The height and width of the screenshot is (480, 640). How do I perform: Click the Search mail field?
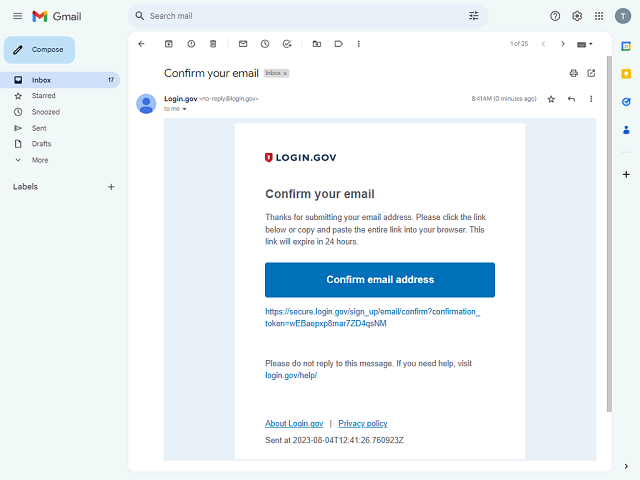308,16
